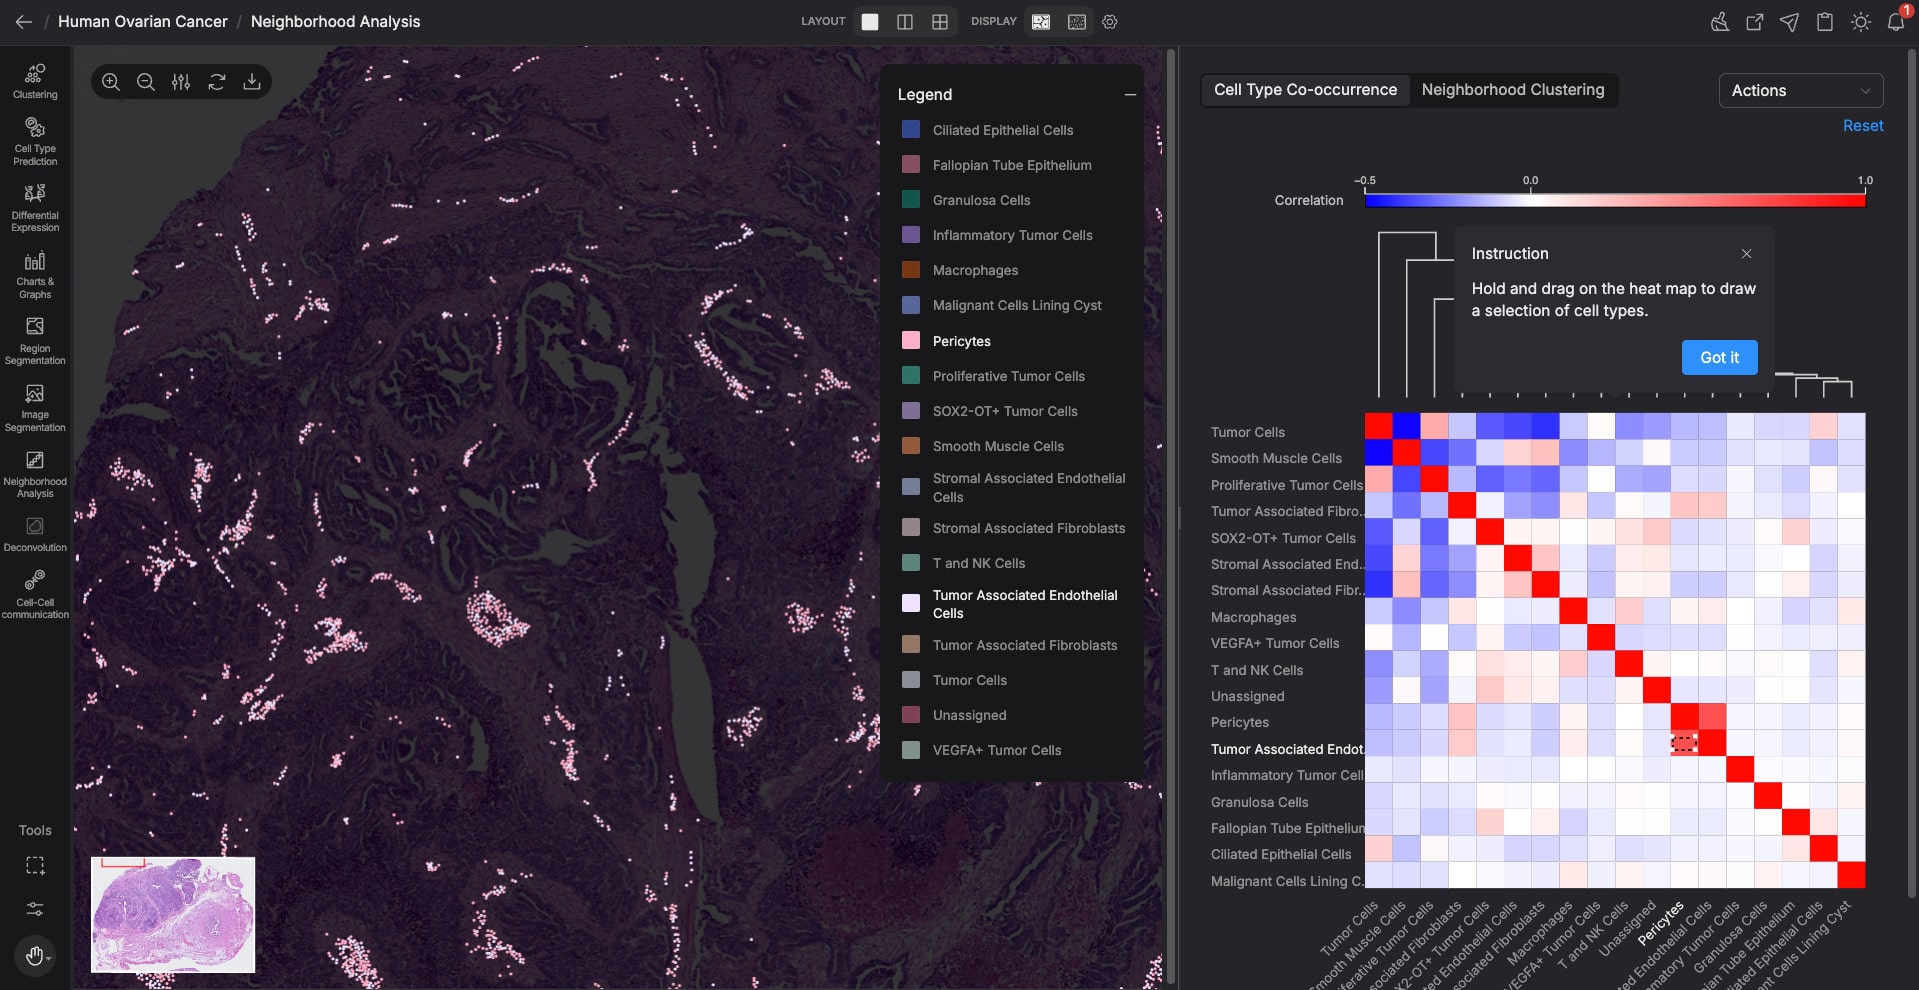The width and height of the screenshot is (1919, 990).
Task: Open notifications bell icon
Action: coord(1895,22)
